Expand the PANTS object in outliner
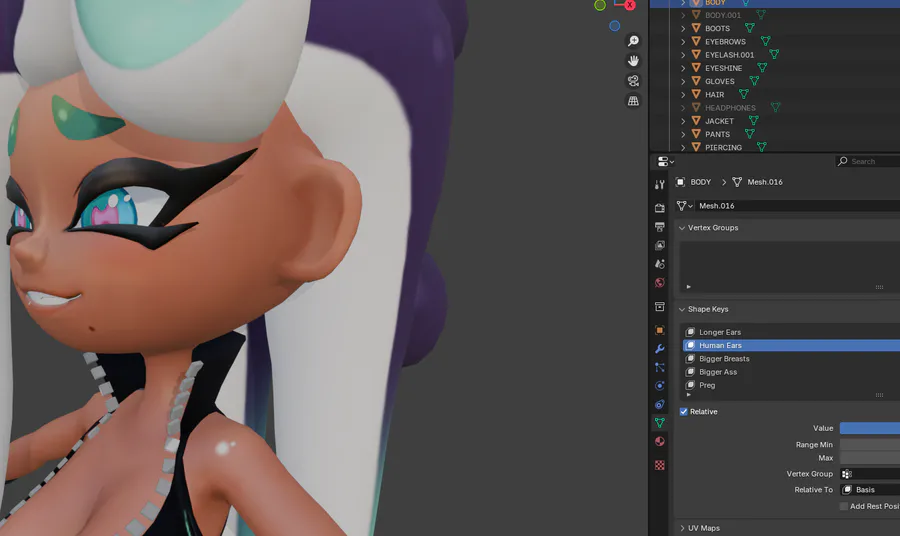Screen dimensions: 900x536 click(x=683, y=134)
